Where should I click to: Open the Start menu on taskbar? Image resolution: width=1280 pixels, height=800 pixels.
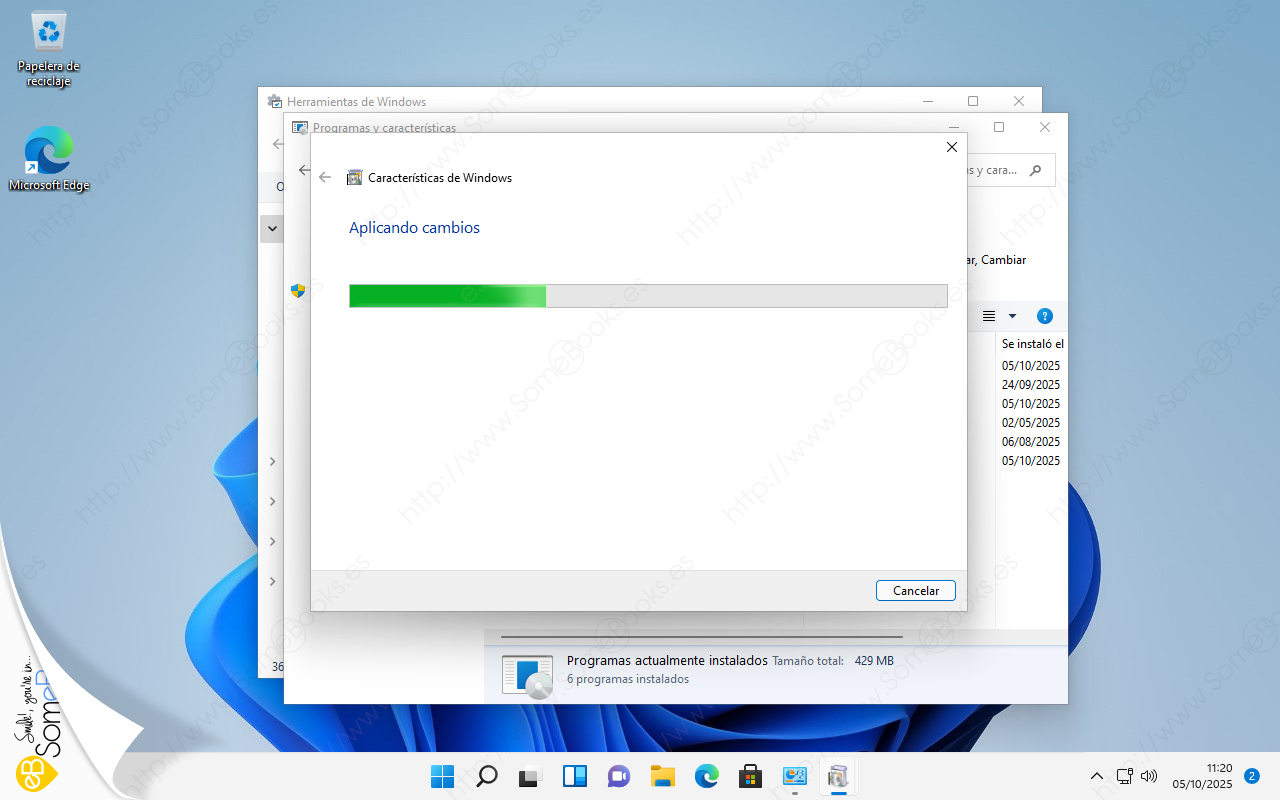[442, 776]
